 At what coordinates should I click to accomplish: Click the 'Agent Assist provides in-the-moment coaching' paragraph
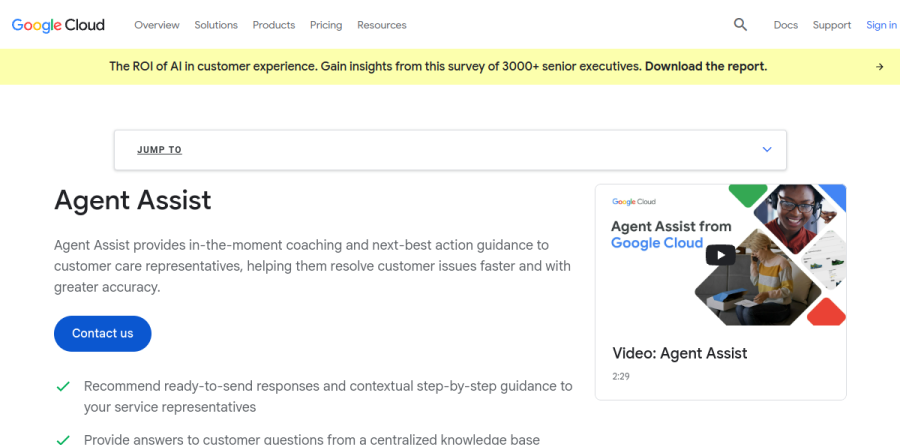[312, 266]
